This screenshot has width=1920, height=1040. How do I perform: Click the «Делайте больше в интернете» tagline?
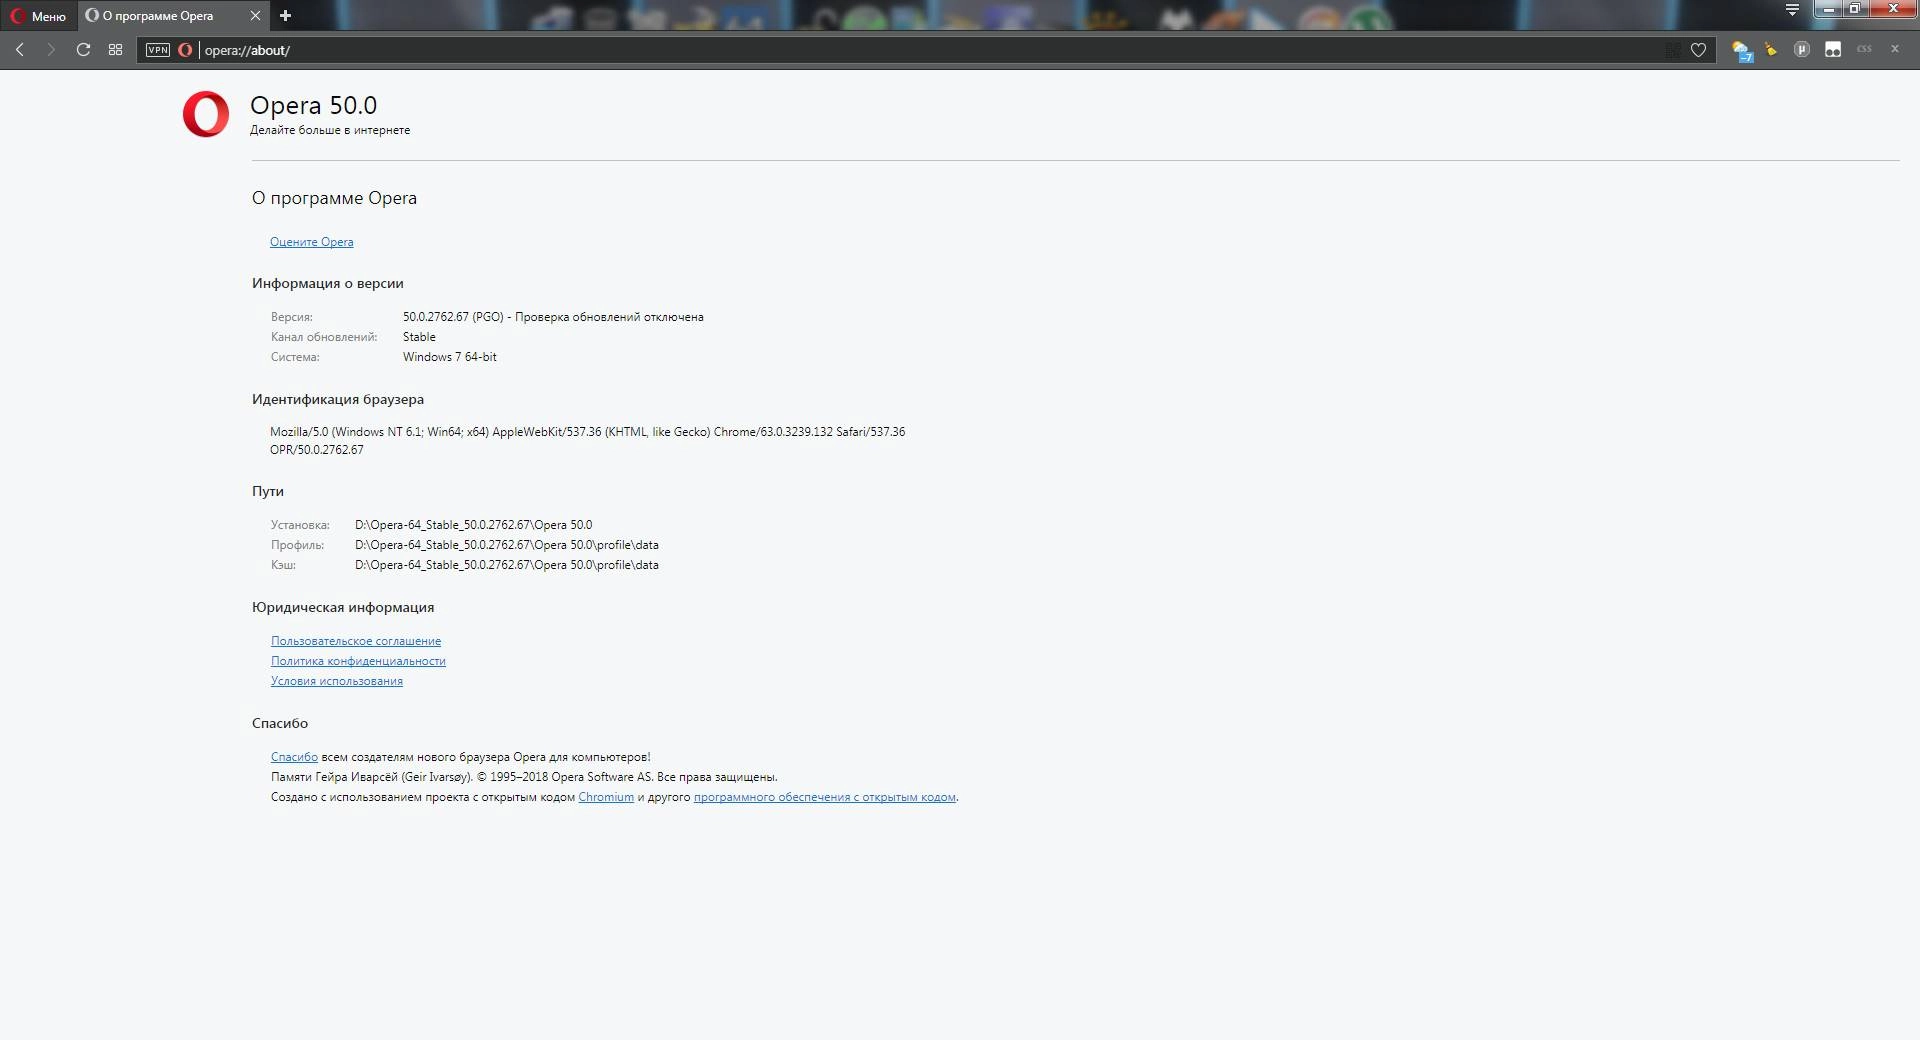[330, 130]
